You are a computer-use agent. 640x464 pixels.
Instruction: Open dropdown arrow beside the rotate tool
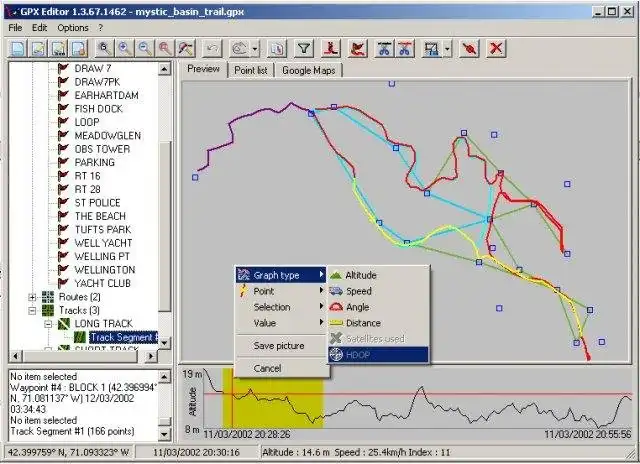pos(255,49)
